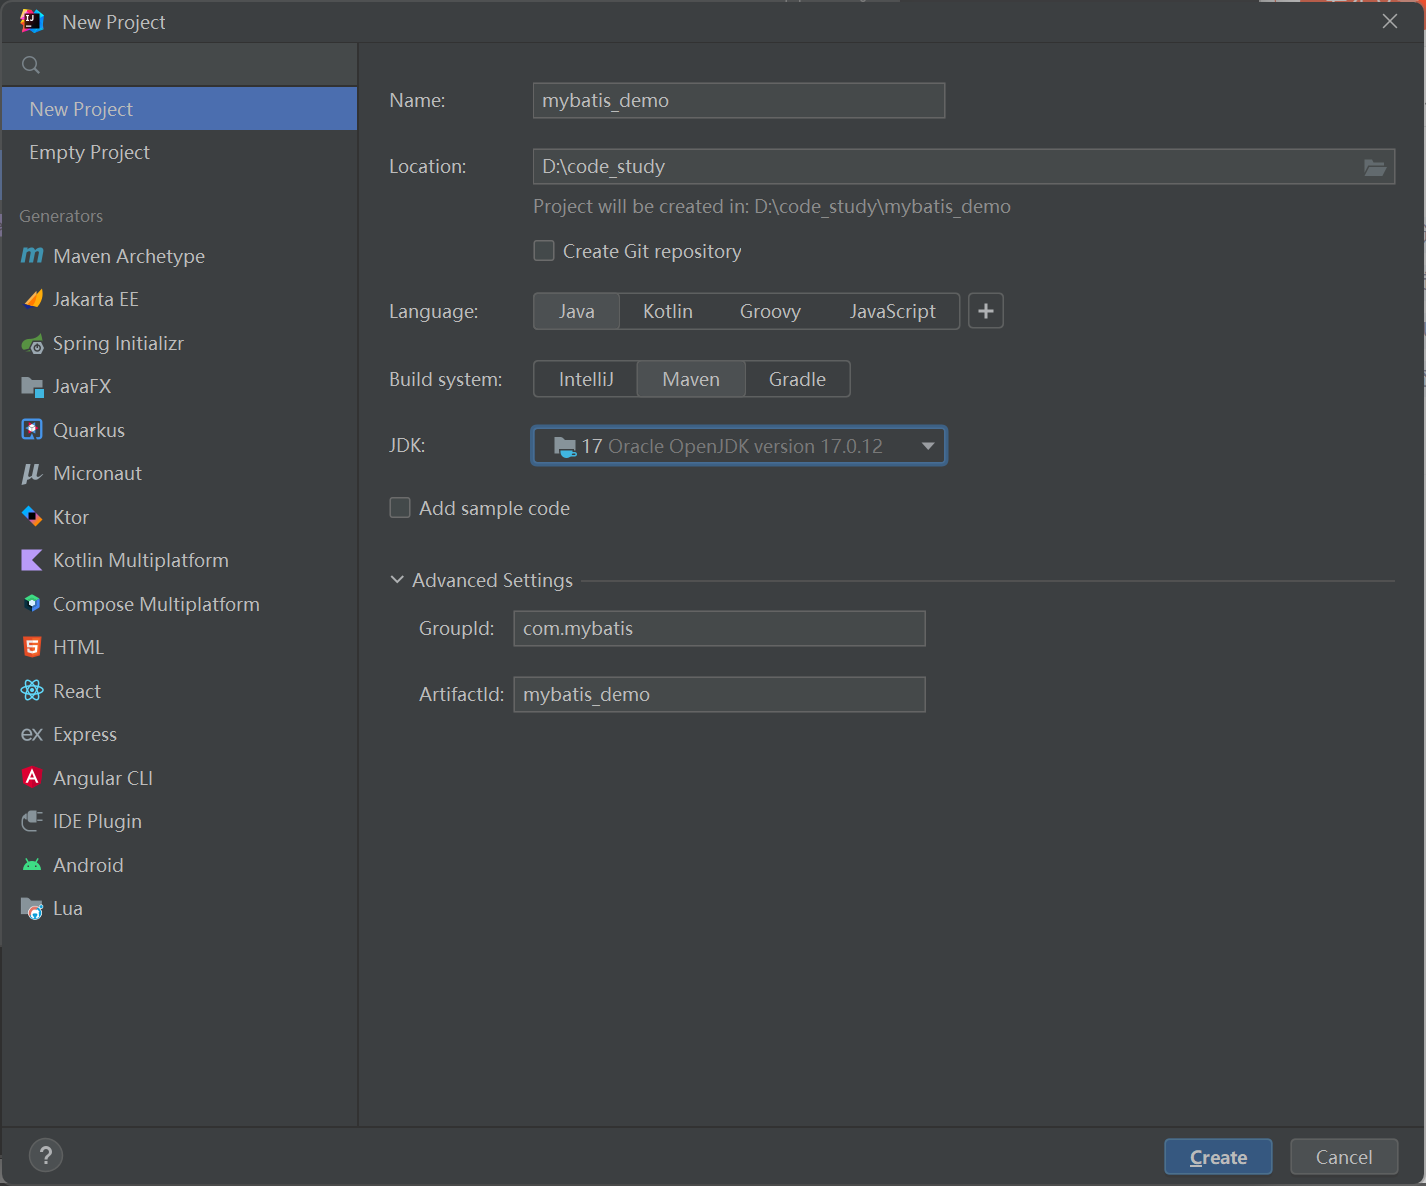Select Kotlin language option
This screenshot has width=1426, height=1186.
click(x=668, y=311)
